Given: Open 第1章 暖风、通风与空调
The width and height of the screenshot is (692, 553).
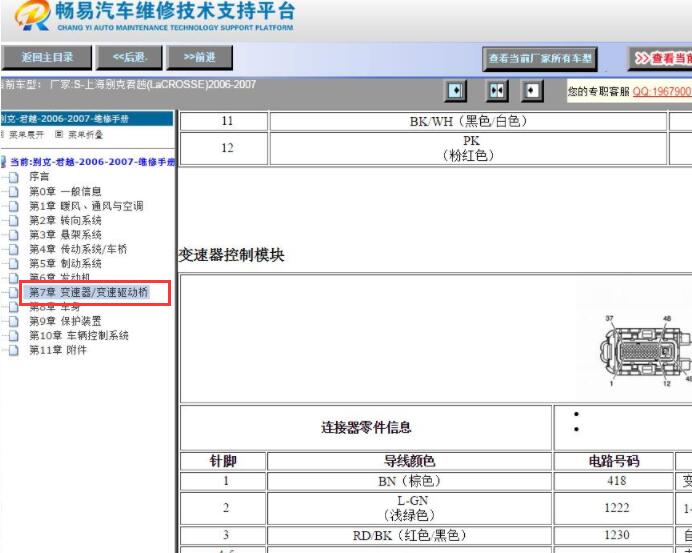Looking at the screenshot, I should coord(86,206).
